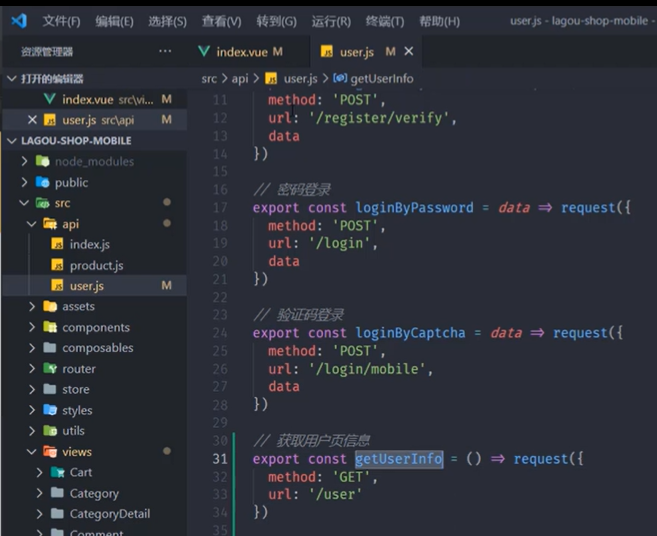
Task: Click the api folder icon
Action: click(x=50, y=224)
